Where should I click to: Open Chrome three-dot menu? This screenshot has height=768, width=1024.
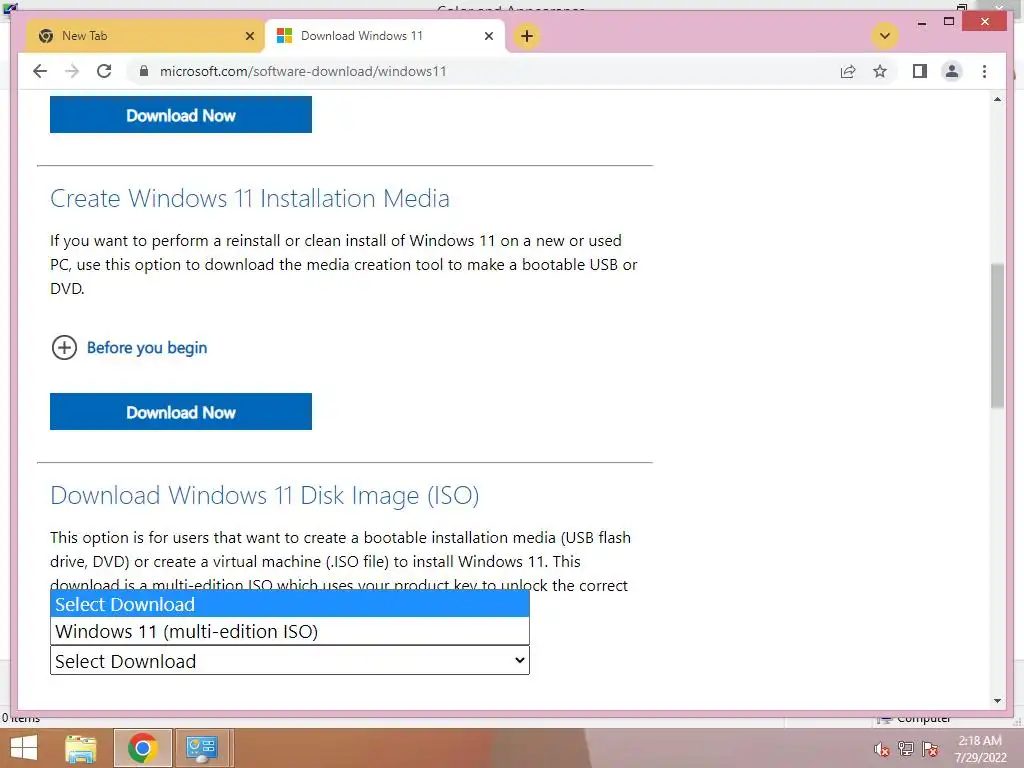tap(984, 71)
